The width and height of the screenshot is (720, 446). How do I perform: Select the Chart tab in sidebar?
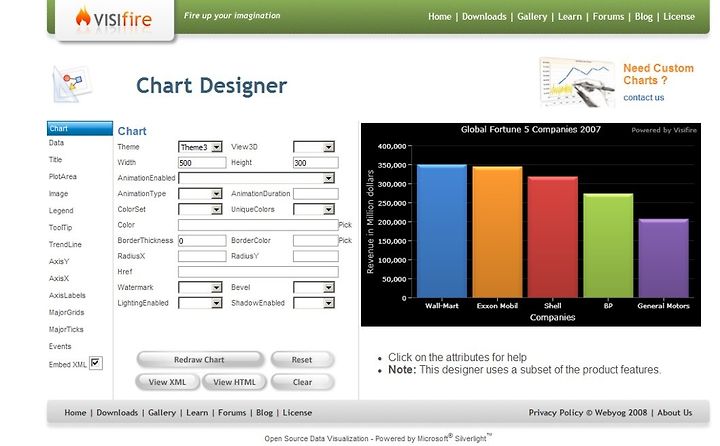[x=80, y=129]
